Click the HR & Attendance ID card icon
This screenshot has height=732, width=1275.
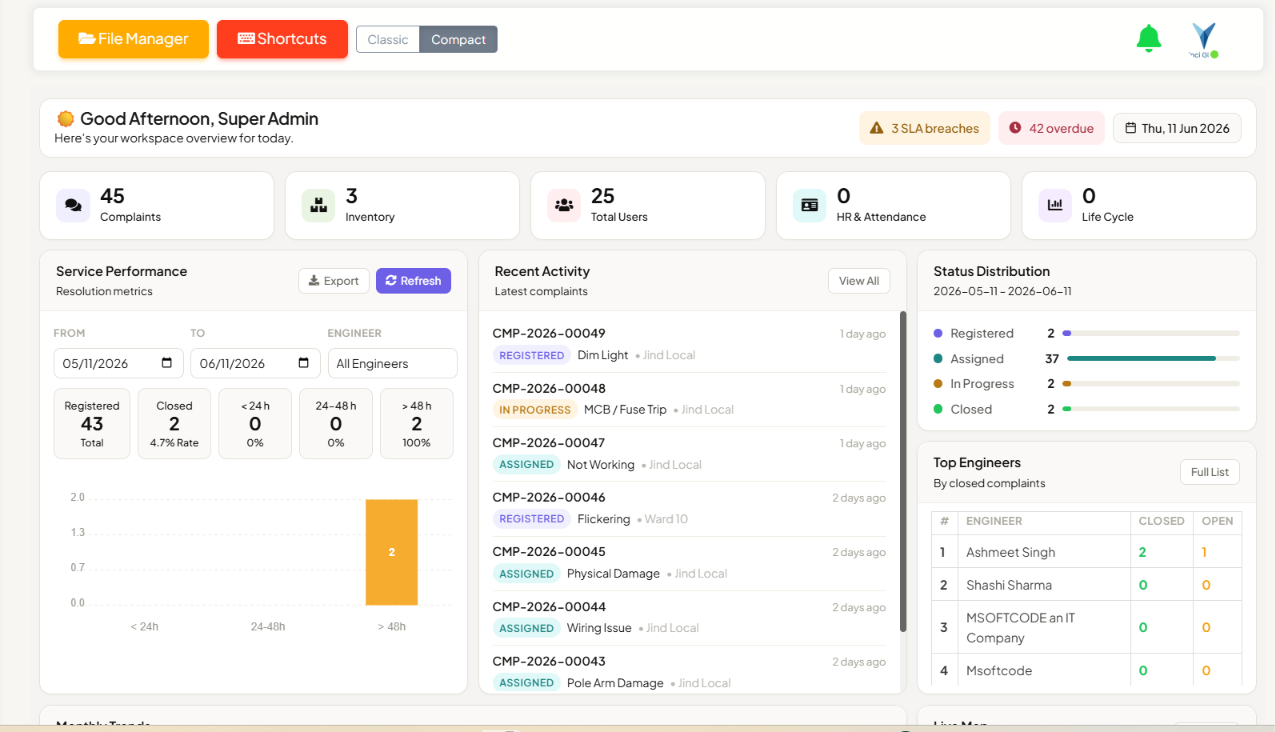click(810, 205)
